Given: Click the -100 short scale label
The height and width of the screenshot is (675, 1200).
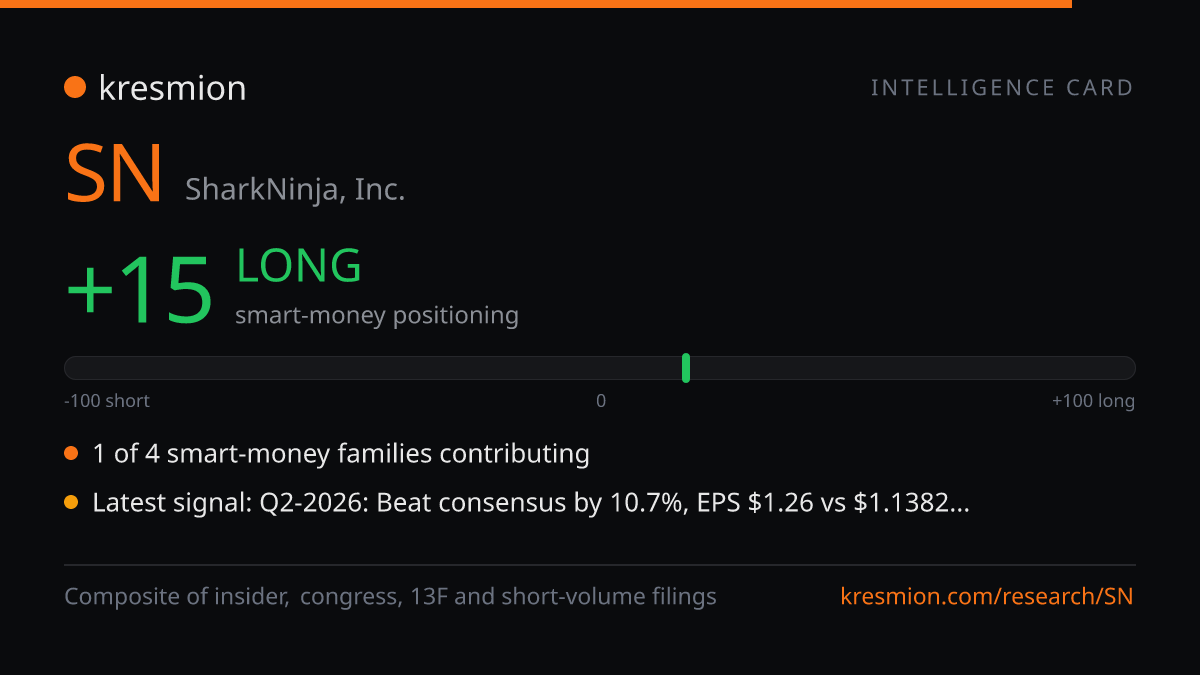Looking at the screenshot, I should click(107, 401).
